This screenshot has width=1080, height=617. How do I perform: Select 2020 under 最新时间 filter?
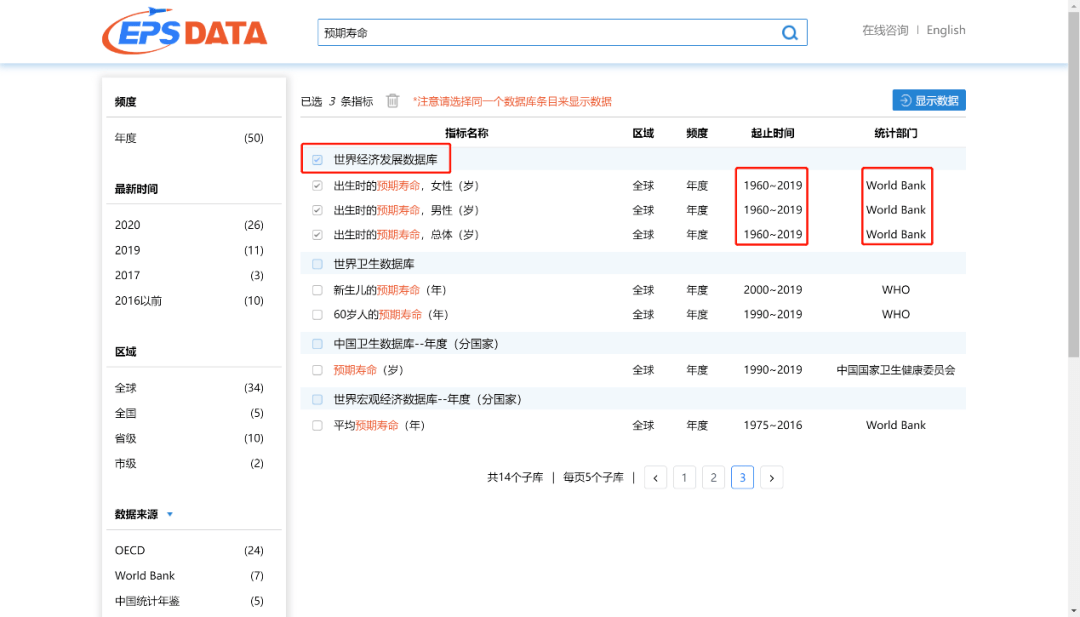point(127,224)
